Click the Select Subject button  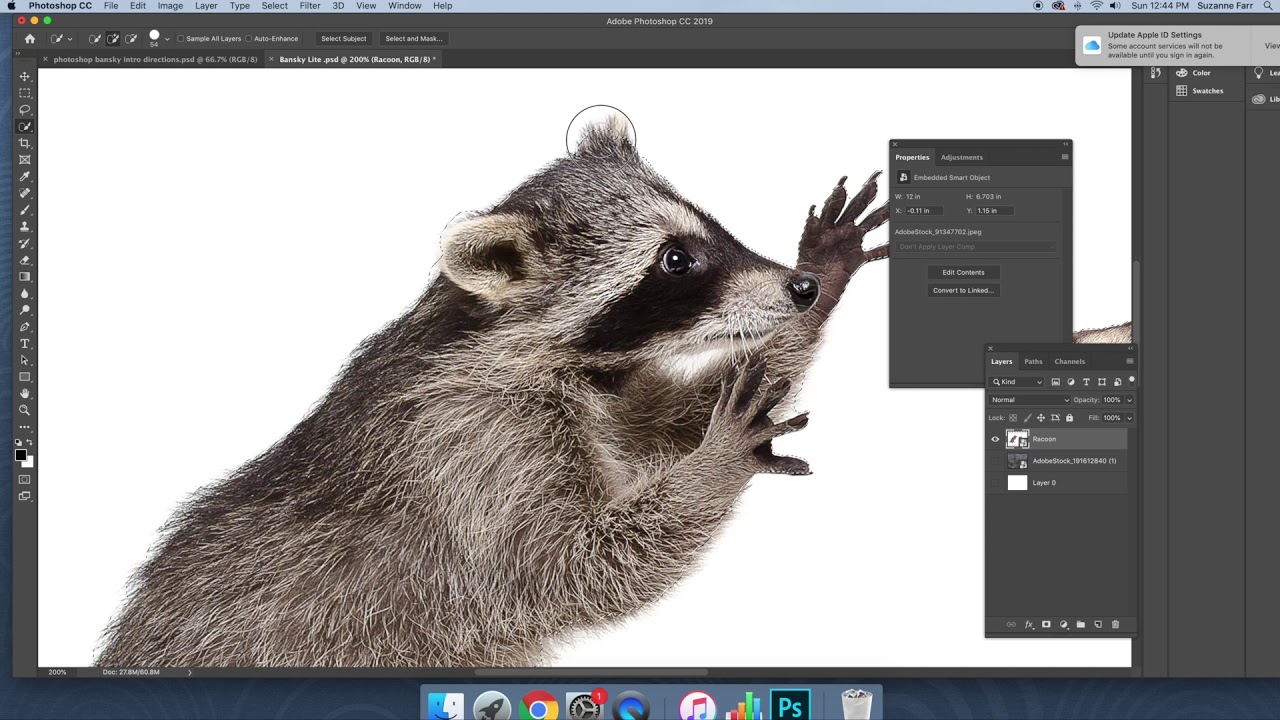click(x=343, y=39)
